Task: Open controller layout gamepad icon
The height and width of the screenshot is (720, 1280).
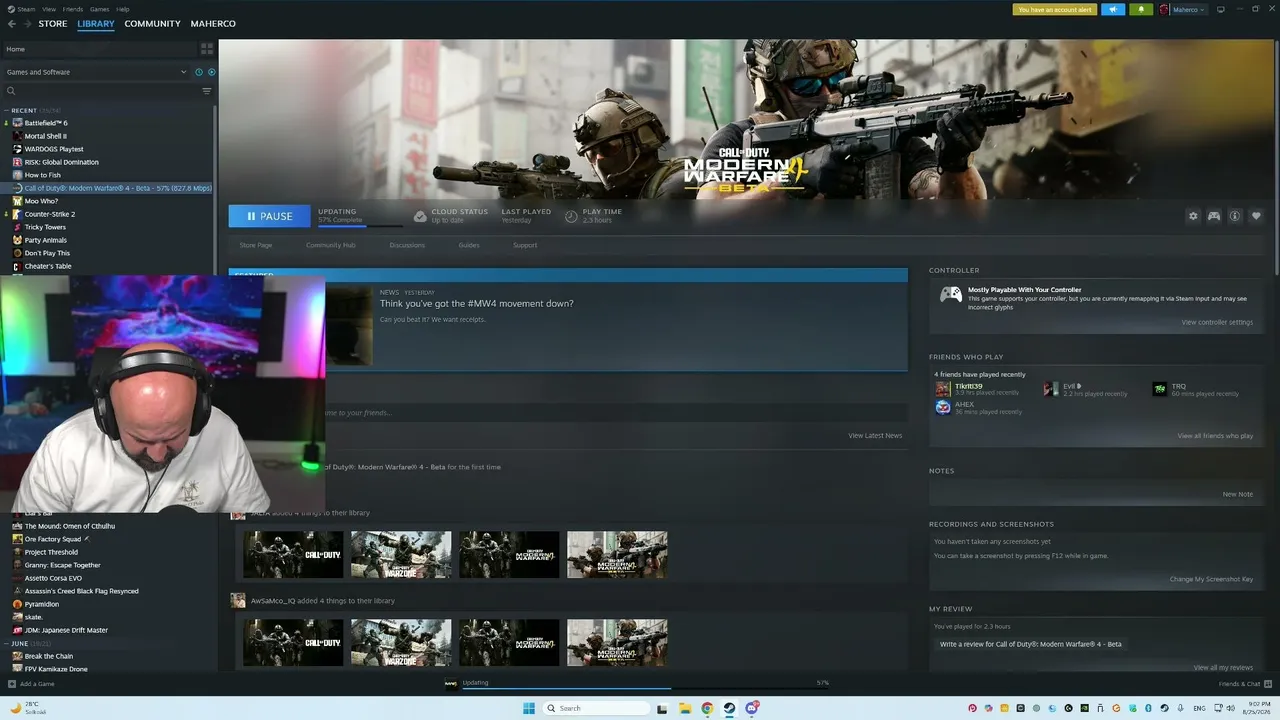Action: coord(1214,216)
